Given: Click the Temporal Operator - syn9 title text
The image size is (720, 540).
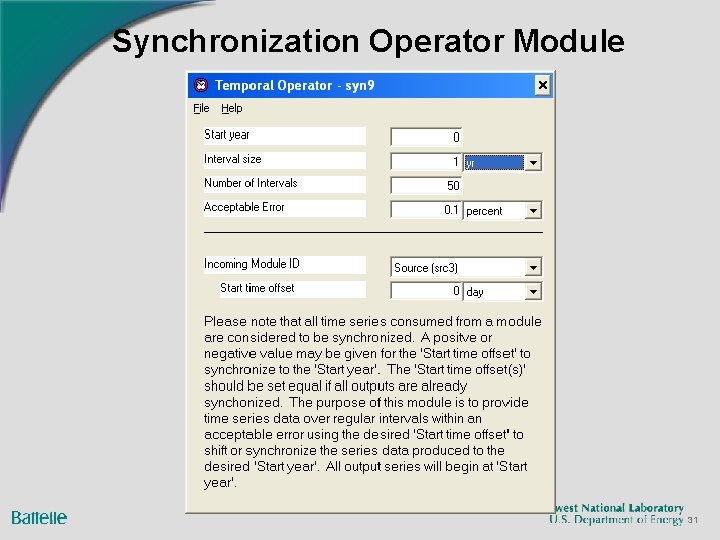Looking at the screenshot, I should point(295,85).
